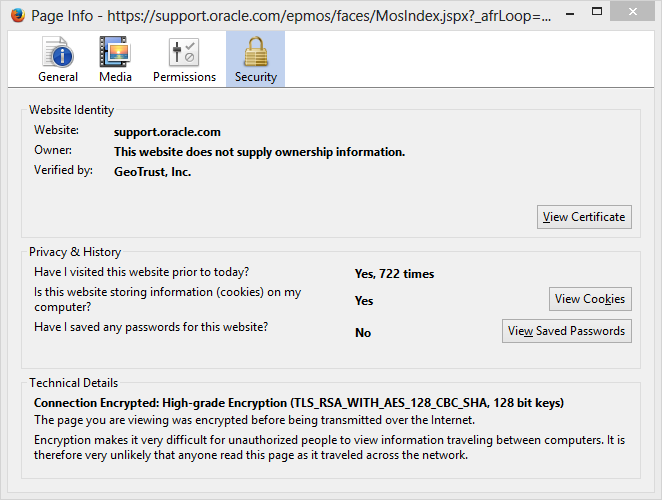Click the View Cookies button
Viewport: 662px width, 500px height.
click(590, 299)
